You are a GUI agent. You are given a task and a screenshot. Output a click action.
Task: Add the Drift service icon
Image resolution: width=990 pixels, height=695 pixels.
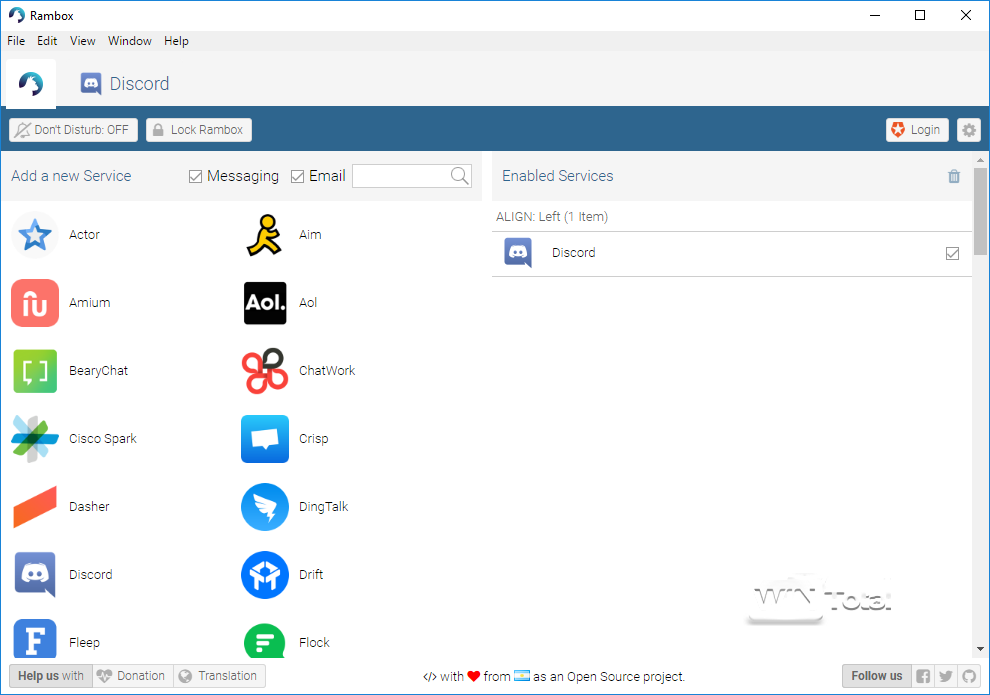tap(265, 574)
